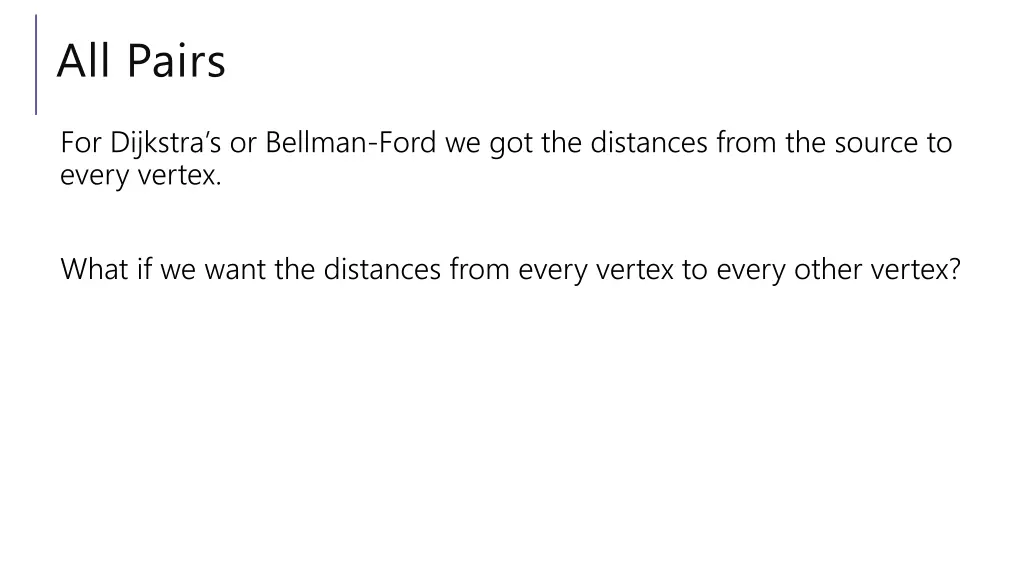Click the word "distances" in the first paragraph

651,144
